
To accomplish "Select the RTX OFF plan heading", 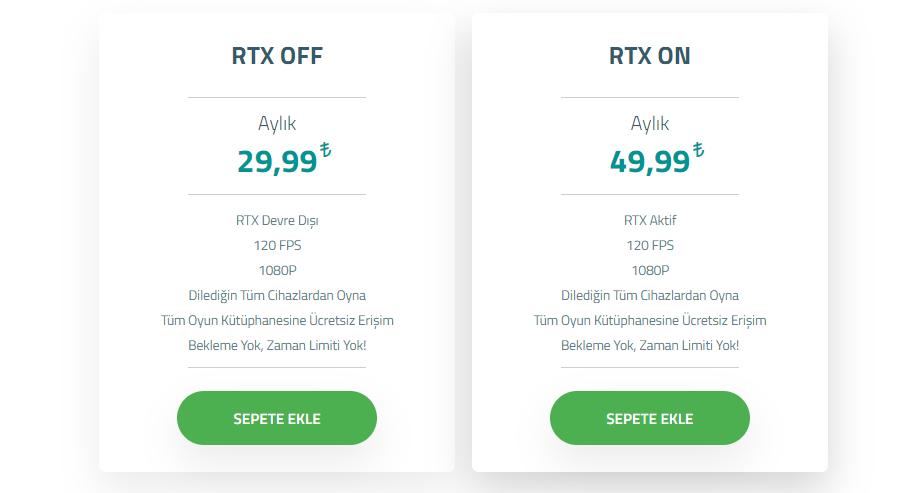I will point(277,56).
